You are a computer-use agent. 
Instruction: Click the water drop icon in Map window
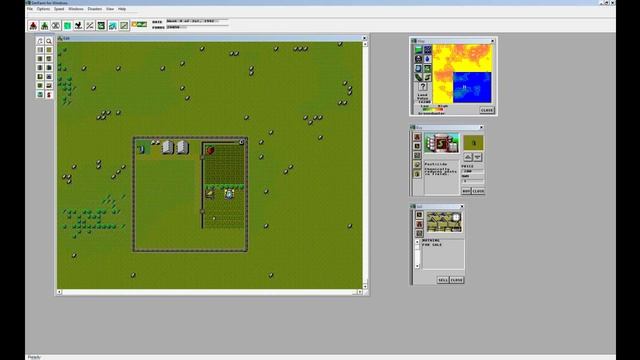coord(427,59)
